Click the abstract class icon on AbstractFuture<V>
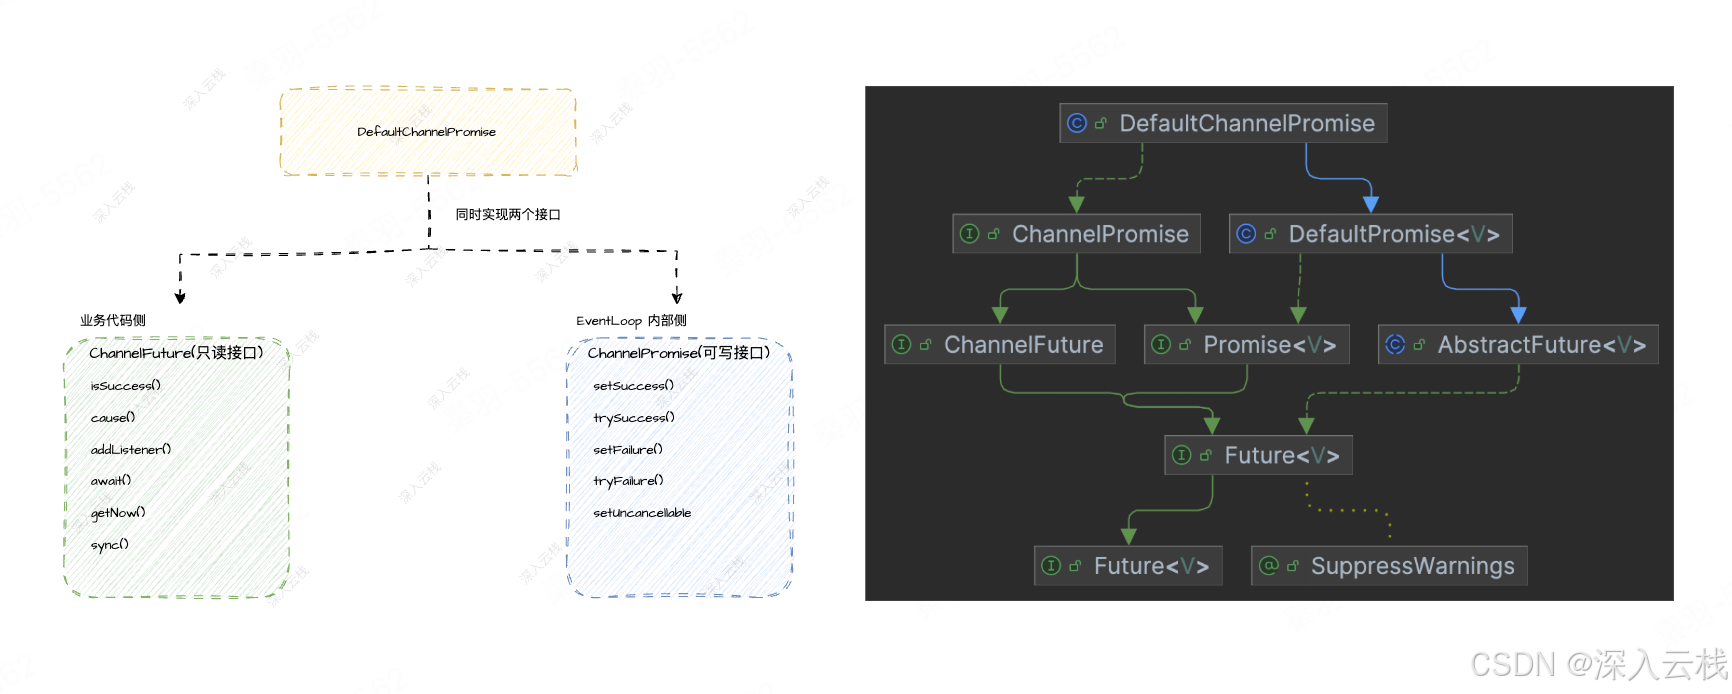 1395,345
